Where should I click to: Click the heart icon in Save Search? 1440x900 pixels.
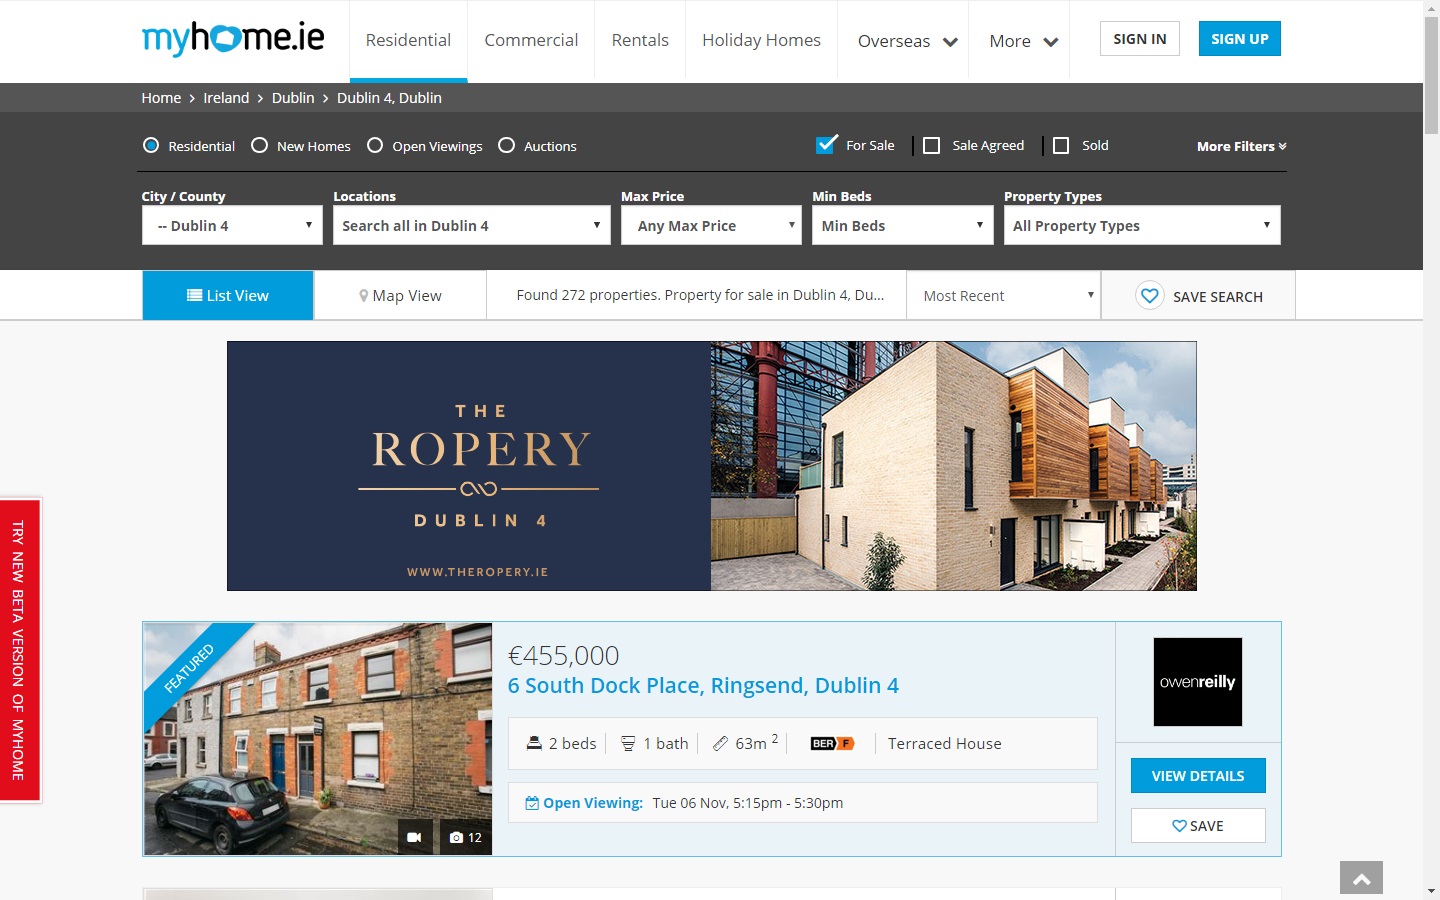[1150, 296]
